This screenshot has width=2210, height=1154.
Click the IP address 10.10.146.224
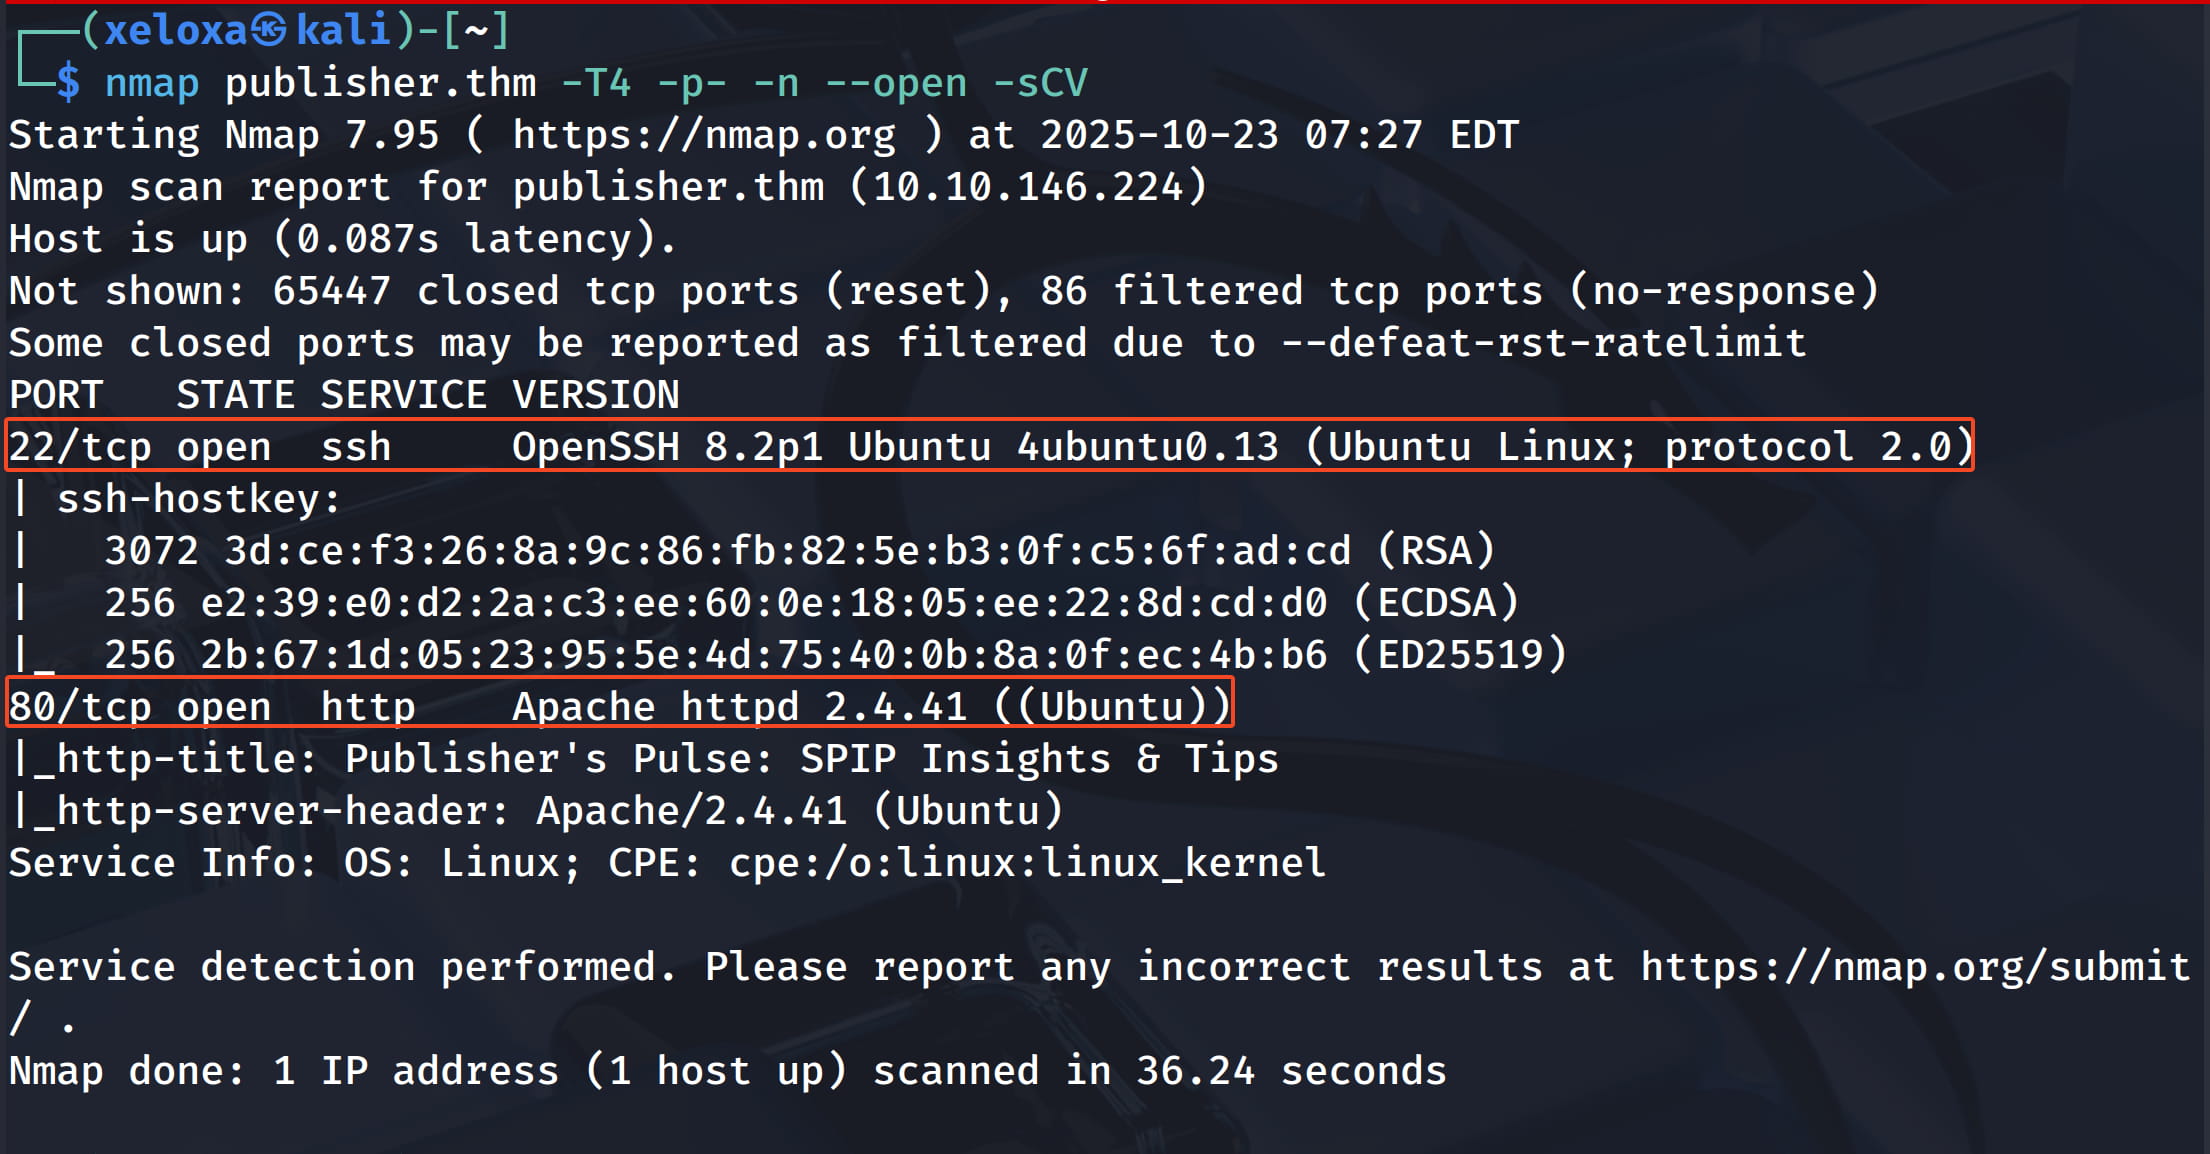(1028, 187)
